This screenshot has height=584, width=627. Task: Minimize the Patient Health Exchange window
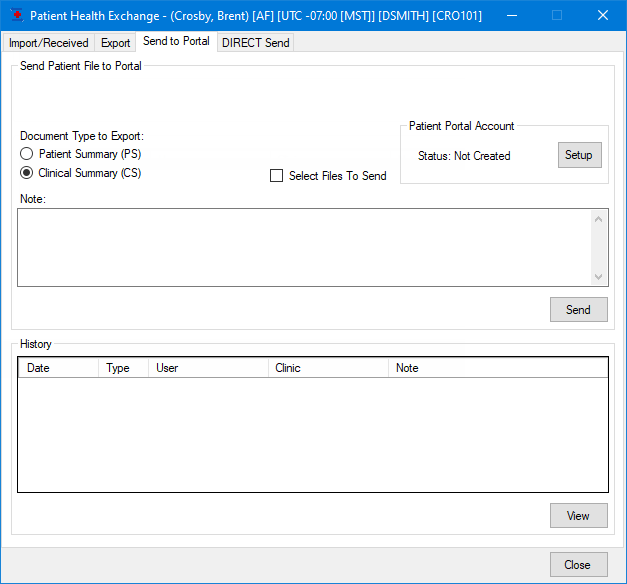pyautogui.click(x=512, y=16)
